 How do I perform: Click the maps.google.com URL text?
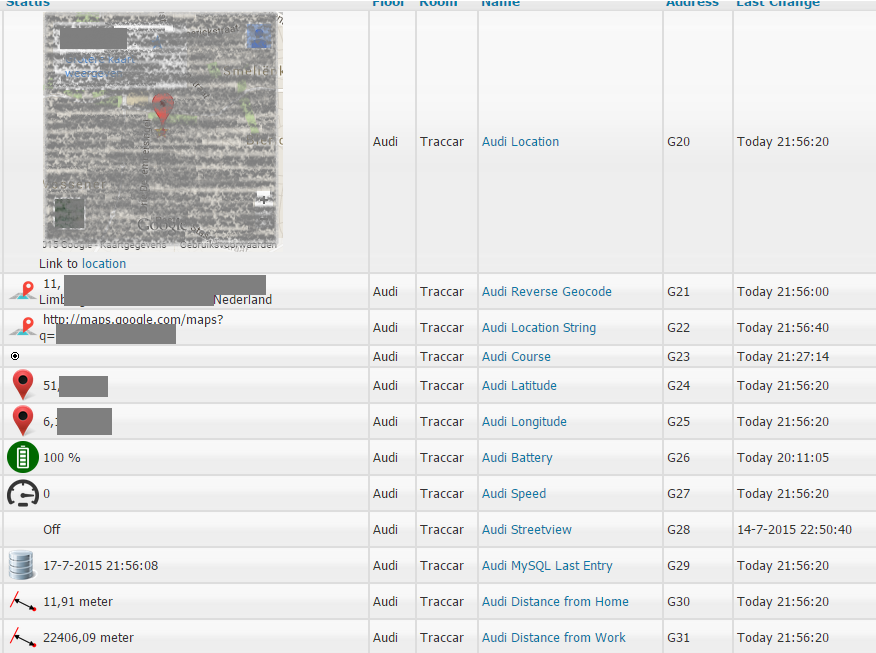pyautogui.click(x=133, y=320)
